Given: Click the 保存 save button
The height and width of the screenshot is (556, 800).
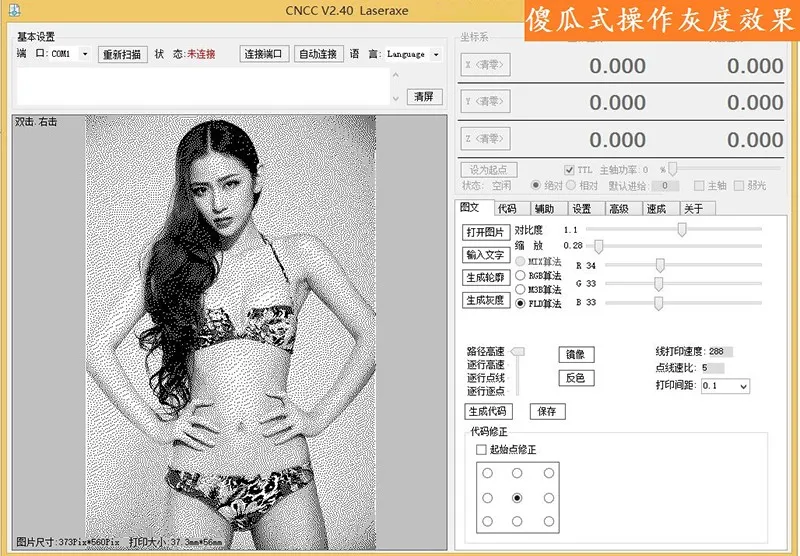Looking at the screenshot, I should pos(547,411).
